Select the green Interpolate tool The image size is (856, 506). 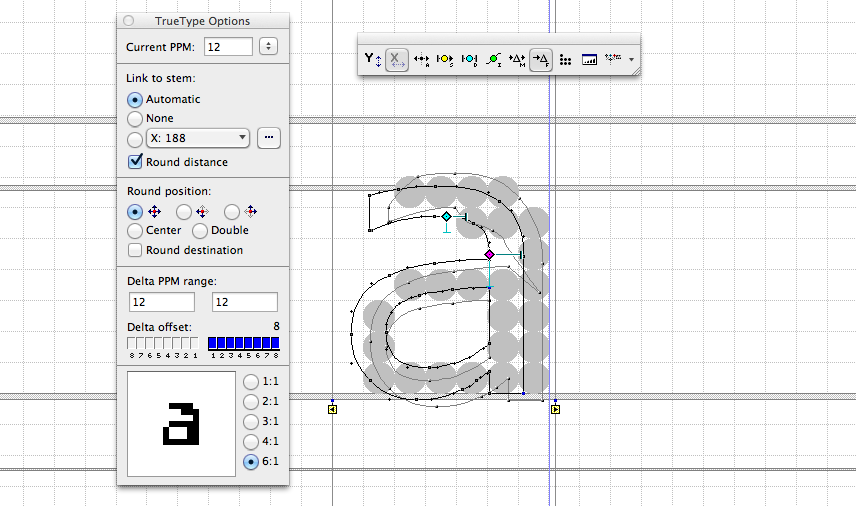tap(493, 60)
